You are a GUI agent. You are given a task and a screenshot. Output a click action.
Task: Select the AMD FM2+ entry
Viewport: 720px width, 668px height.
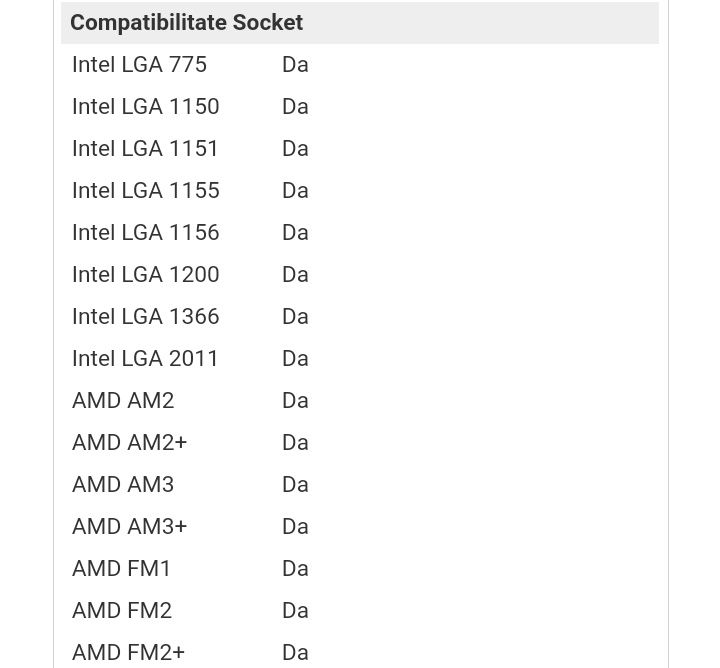pos(128,652)
